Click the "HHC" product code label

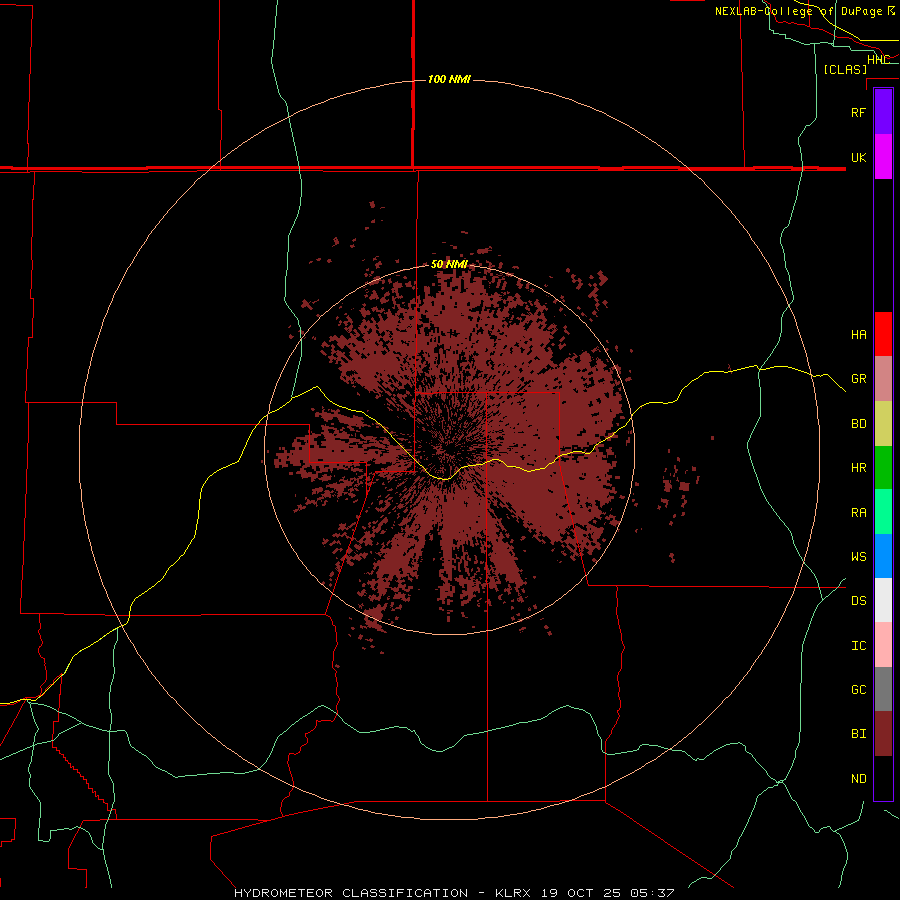tap(878, 60)
